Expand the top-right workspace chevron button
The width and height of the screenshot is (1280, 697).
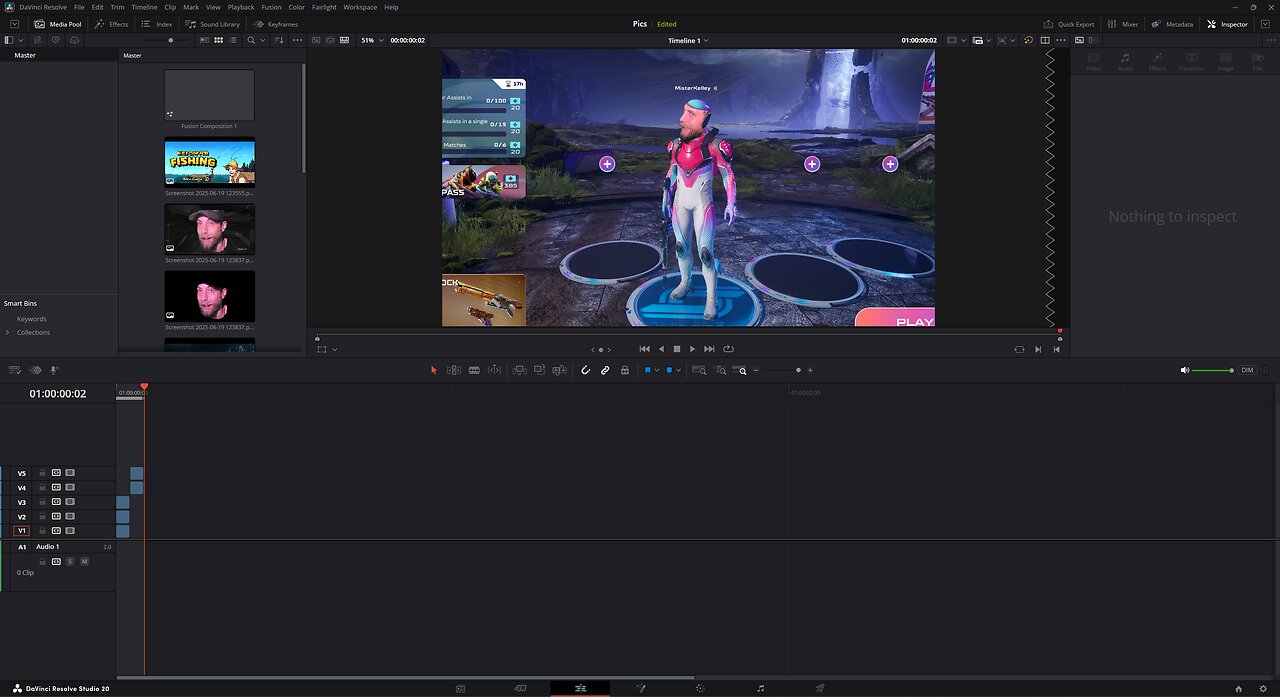[x=1265, y=24]
